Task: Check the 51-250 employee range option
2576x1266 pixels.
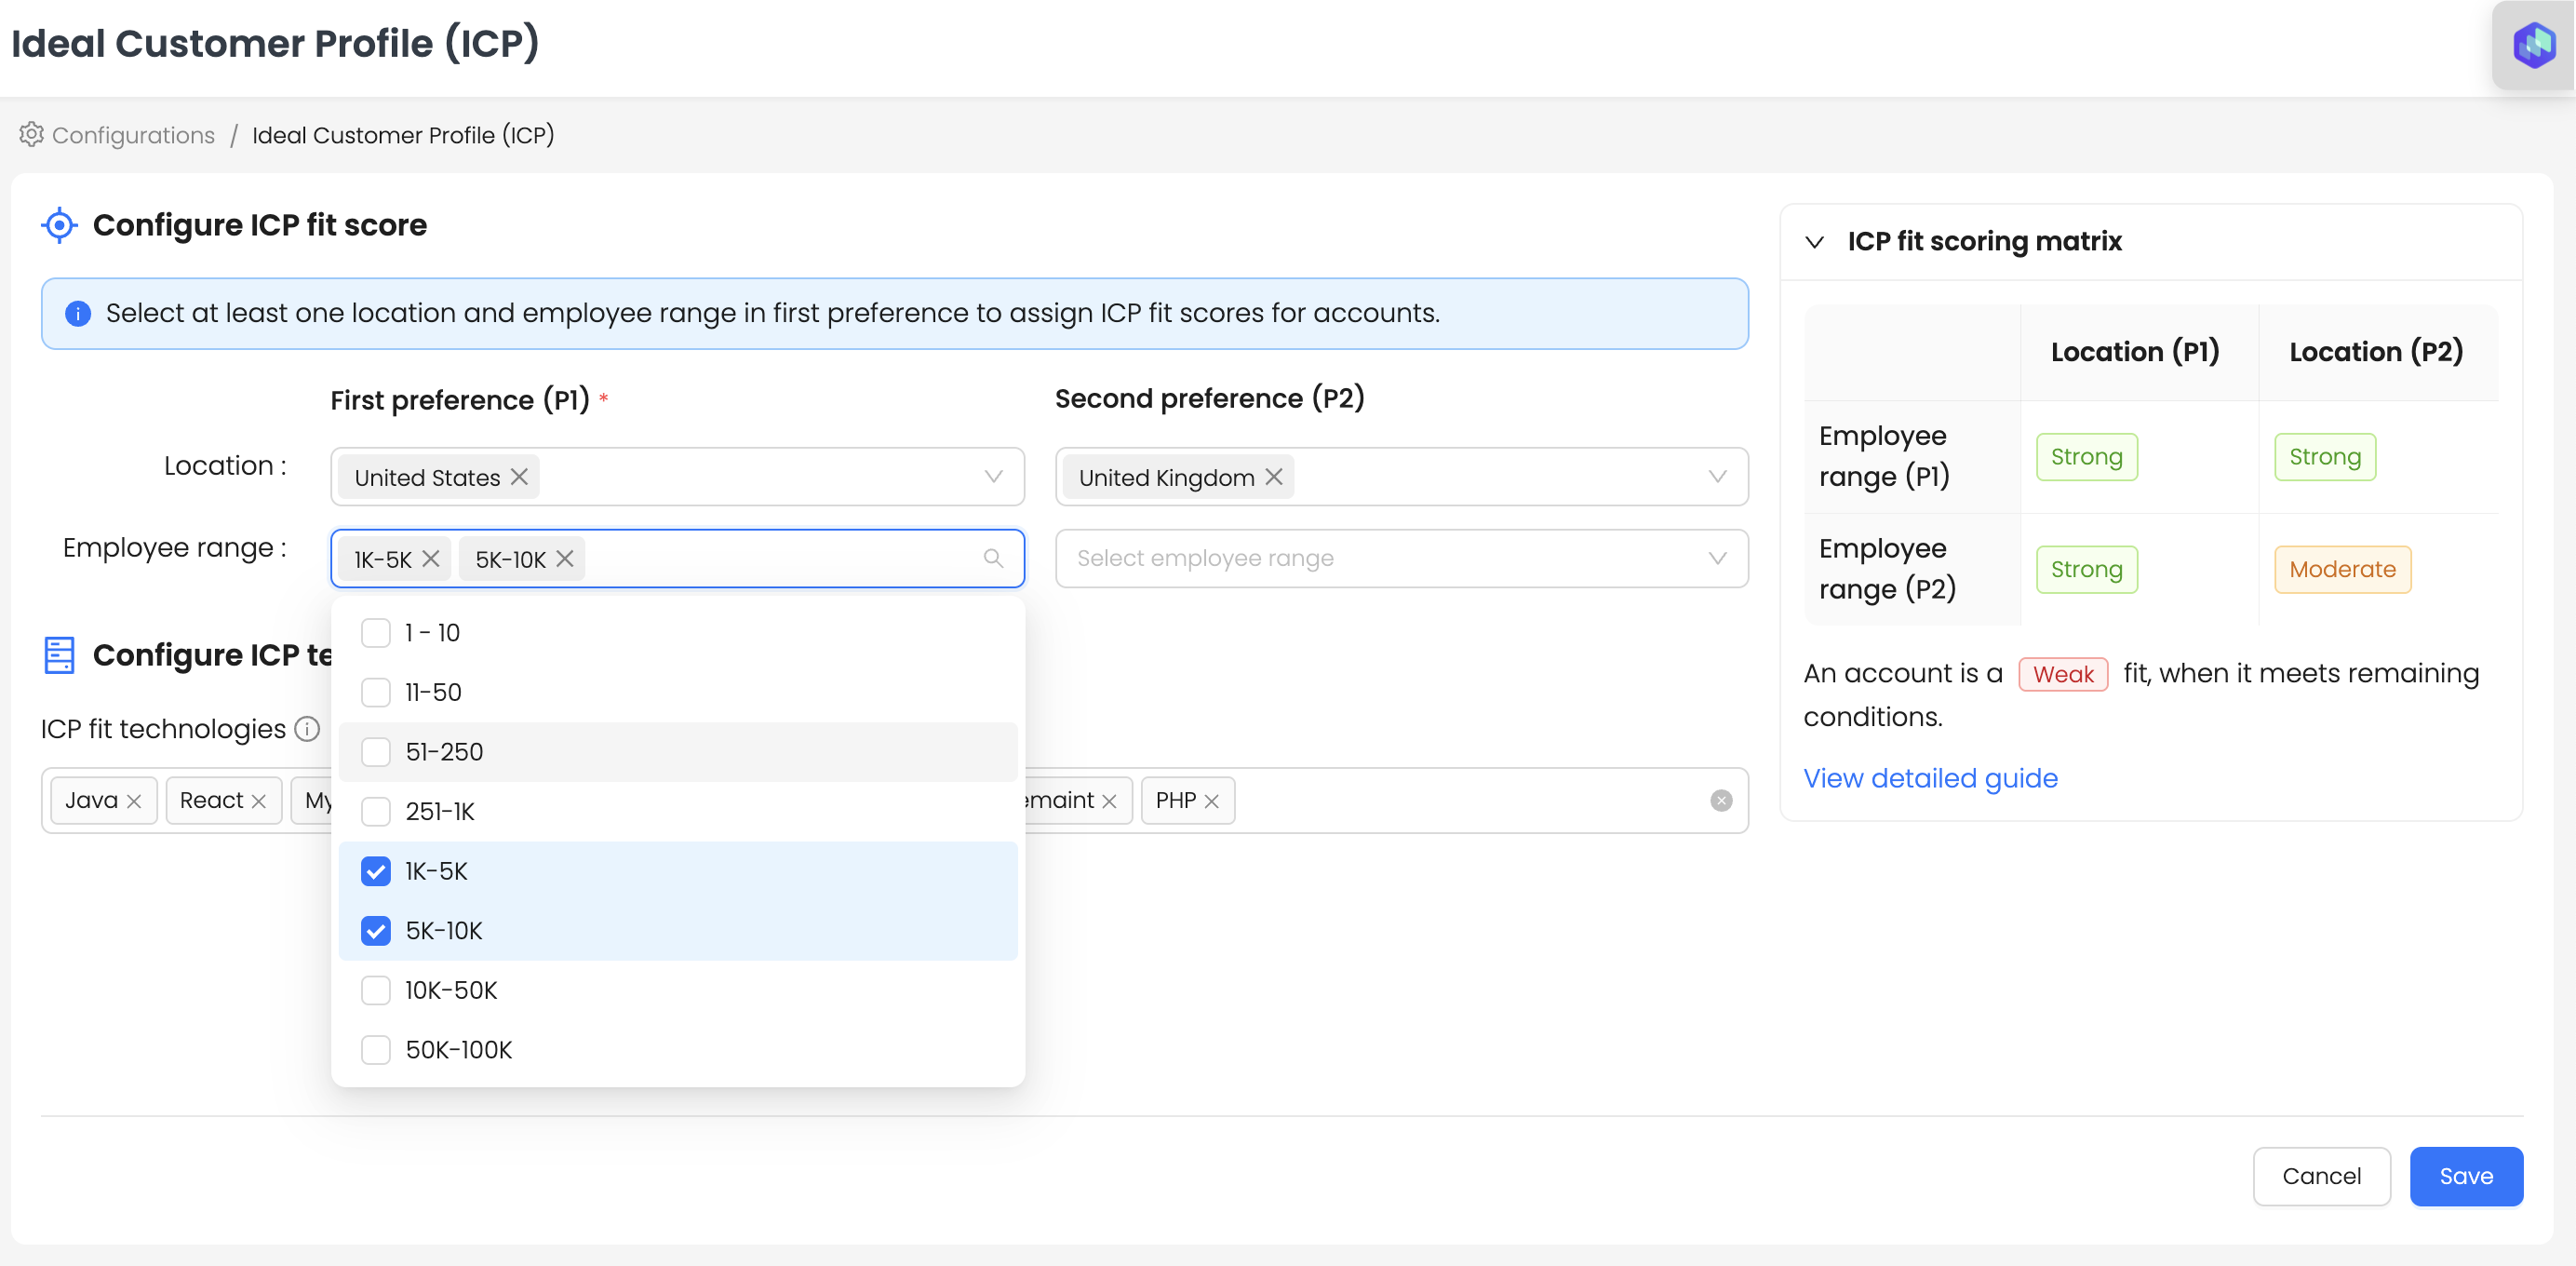Action: tap(376, 752)
